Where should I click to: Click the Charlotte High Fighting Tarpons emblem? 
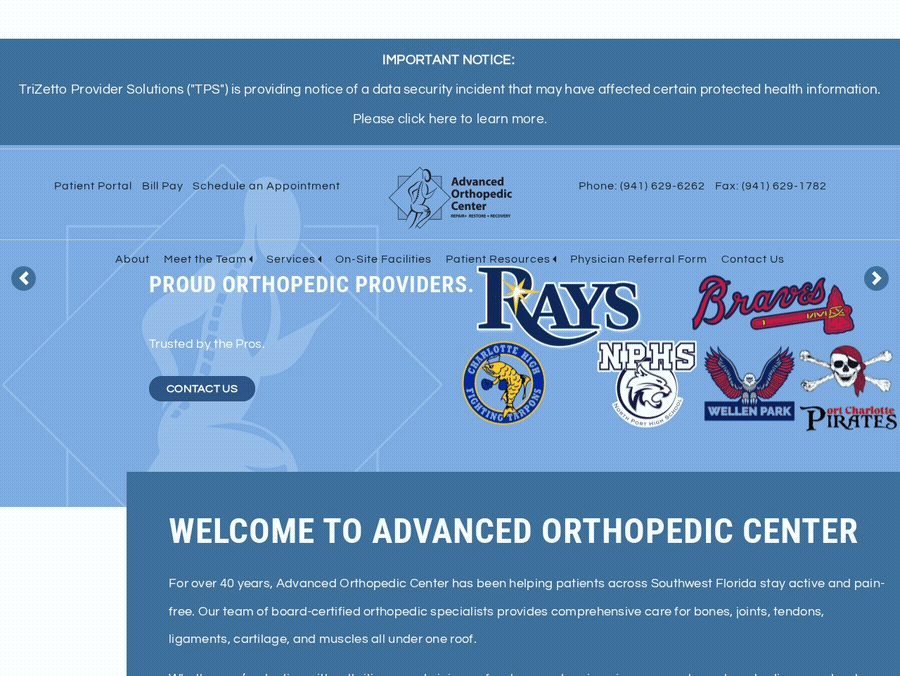504,383
